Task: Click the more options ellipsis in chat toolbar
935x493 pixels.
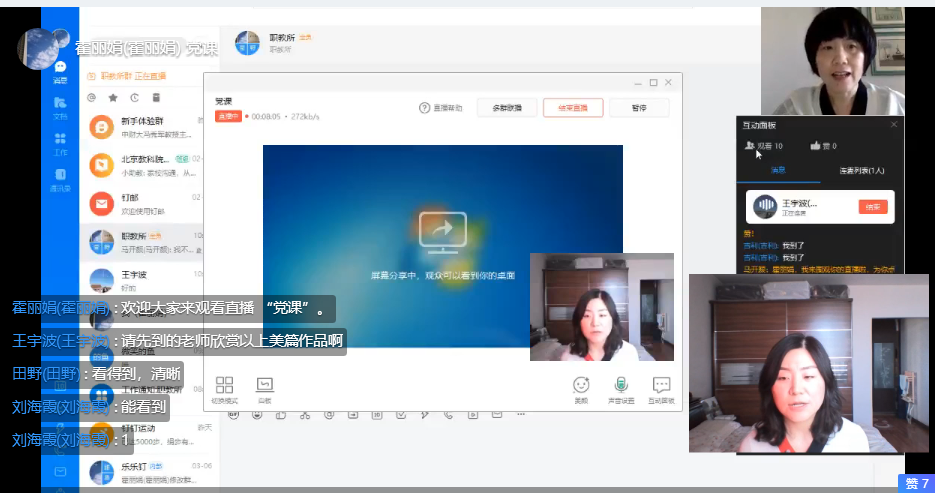Action: 521,414
